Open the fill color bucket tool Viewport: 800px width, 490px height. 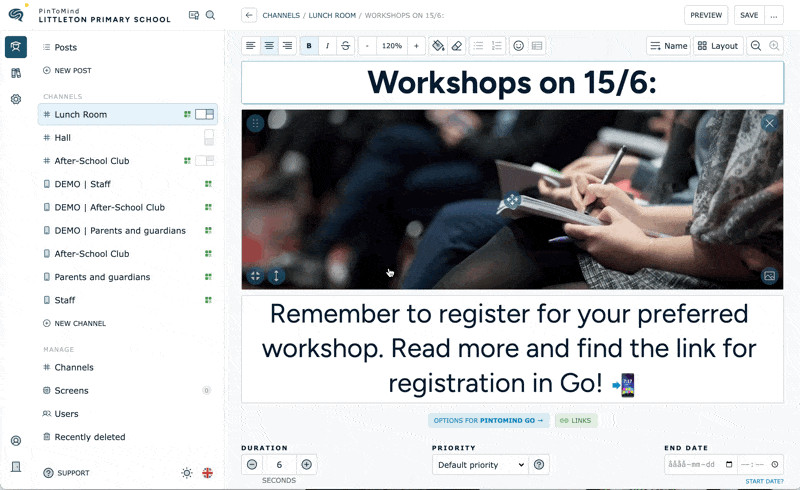[x=438, y=46]
